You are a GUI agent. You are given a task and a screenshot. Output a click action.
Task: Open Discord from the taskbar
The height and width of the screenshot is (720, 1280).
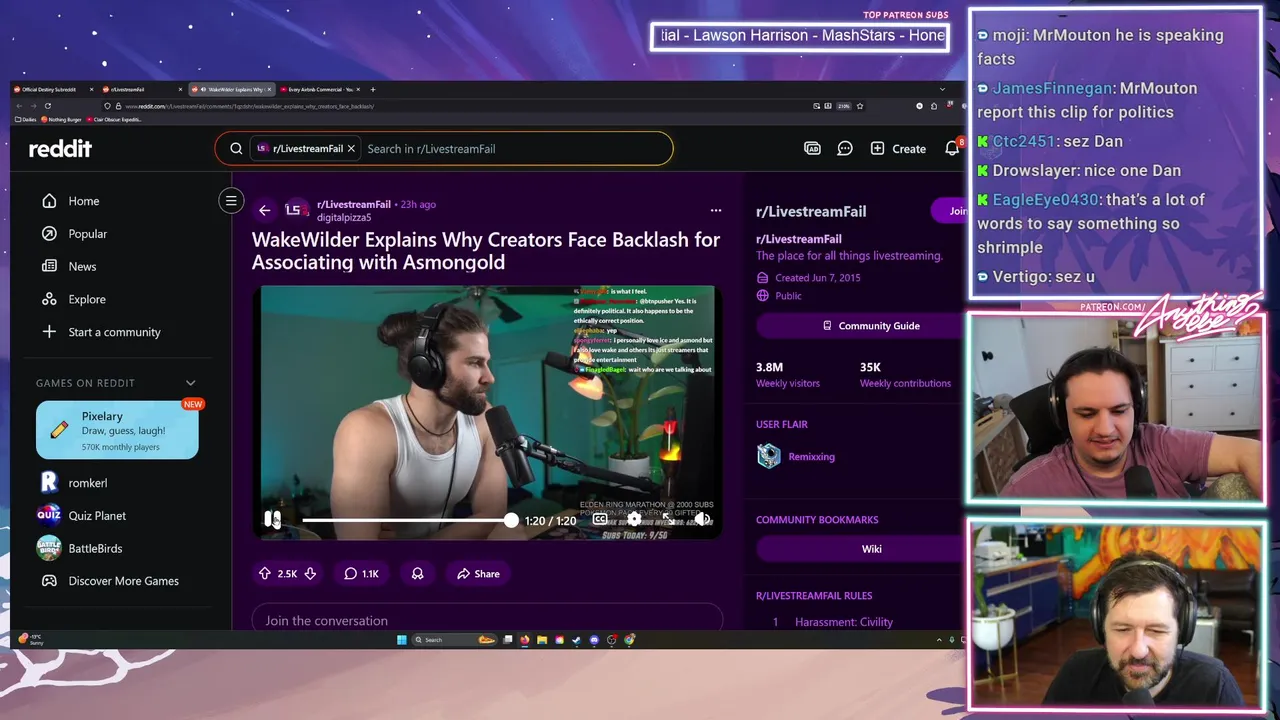(594, 640)
